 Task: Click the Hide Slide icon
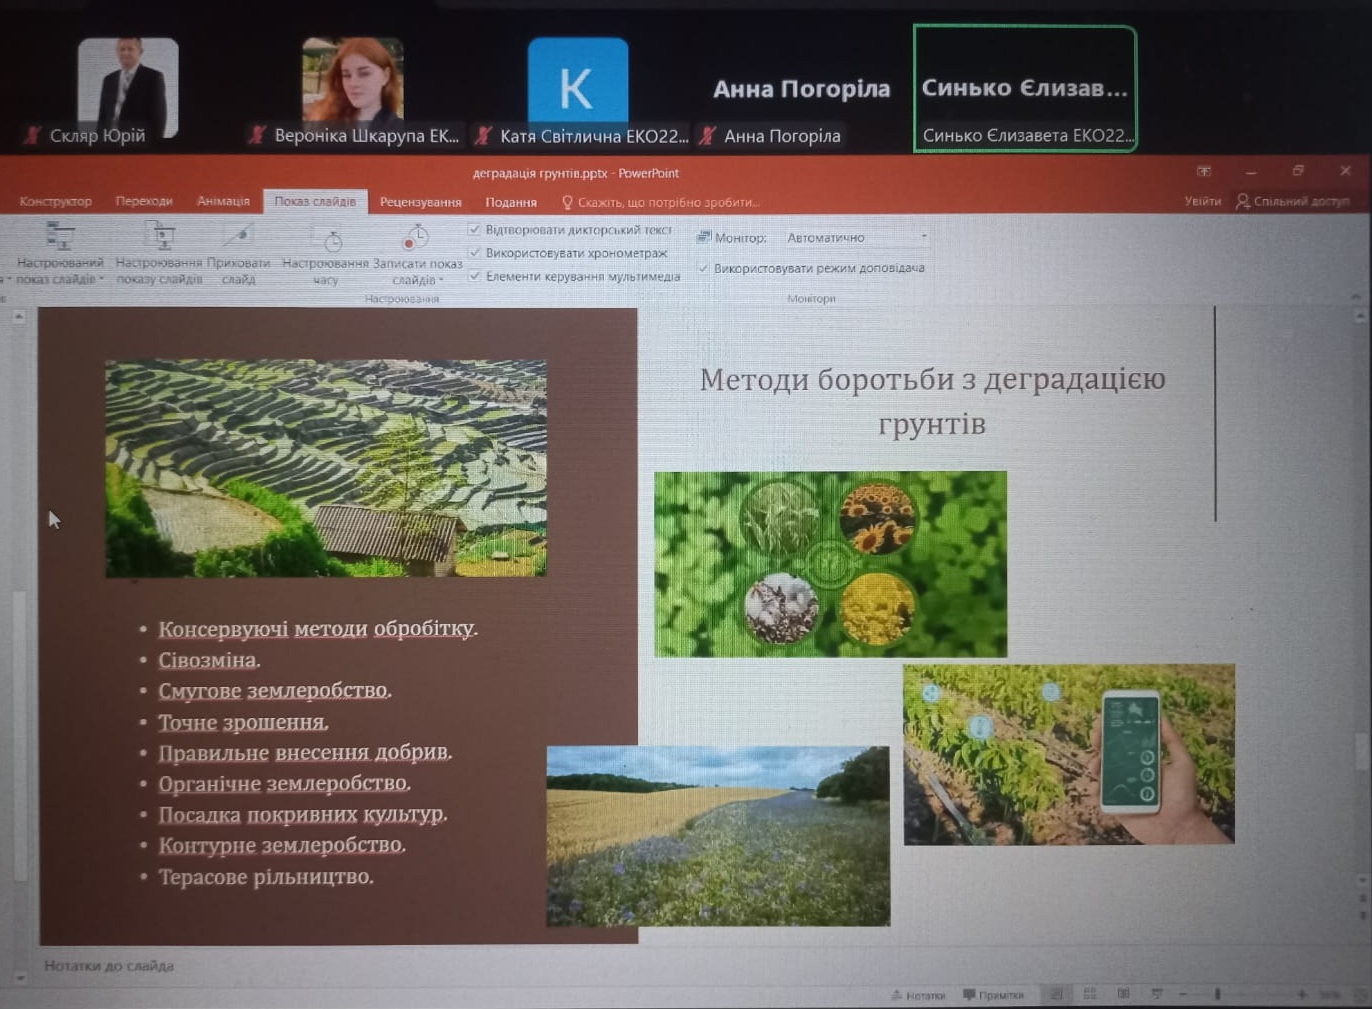[238, 238]
